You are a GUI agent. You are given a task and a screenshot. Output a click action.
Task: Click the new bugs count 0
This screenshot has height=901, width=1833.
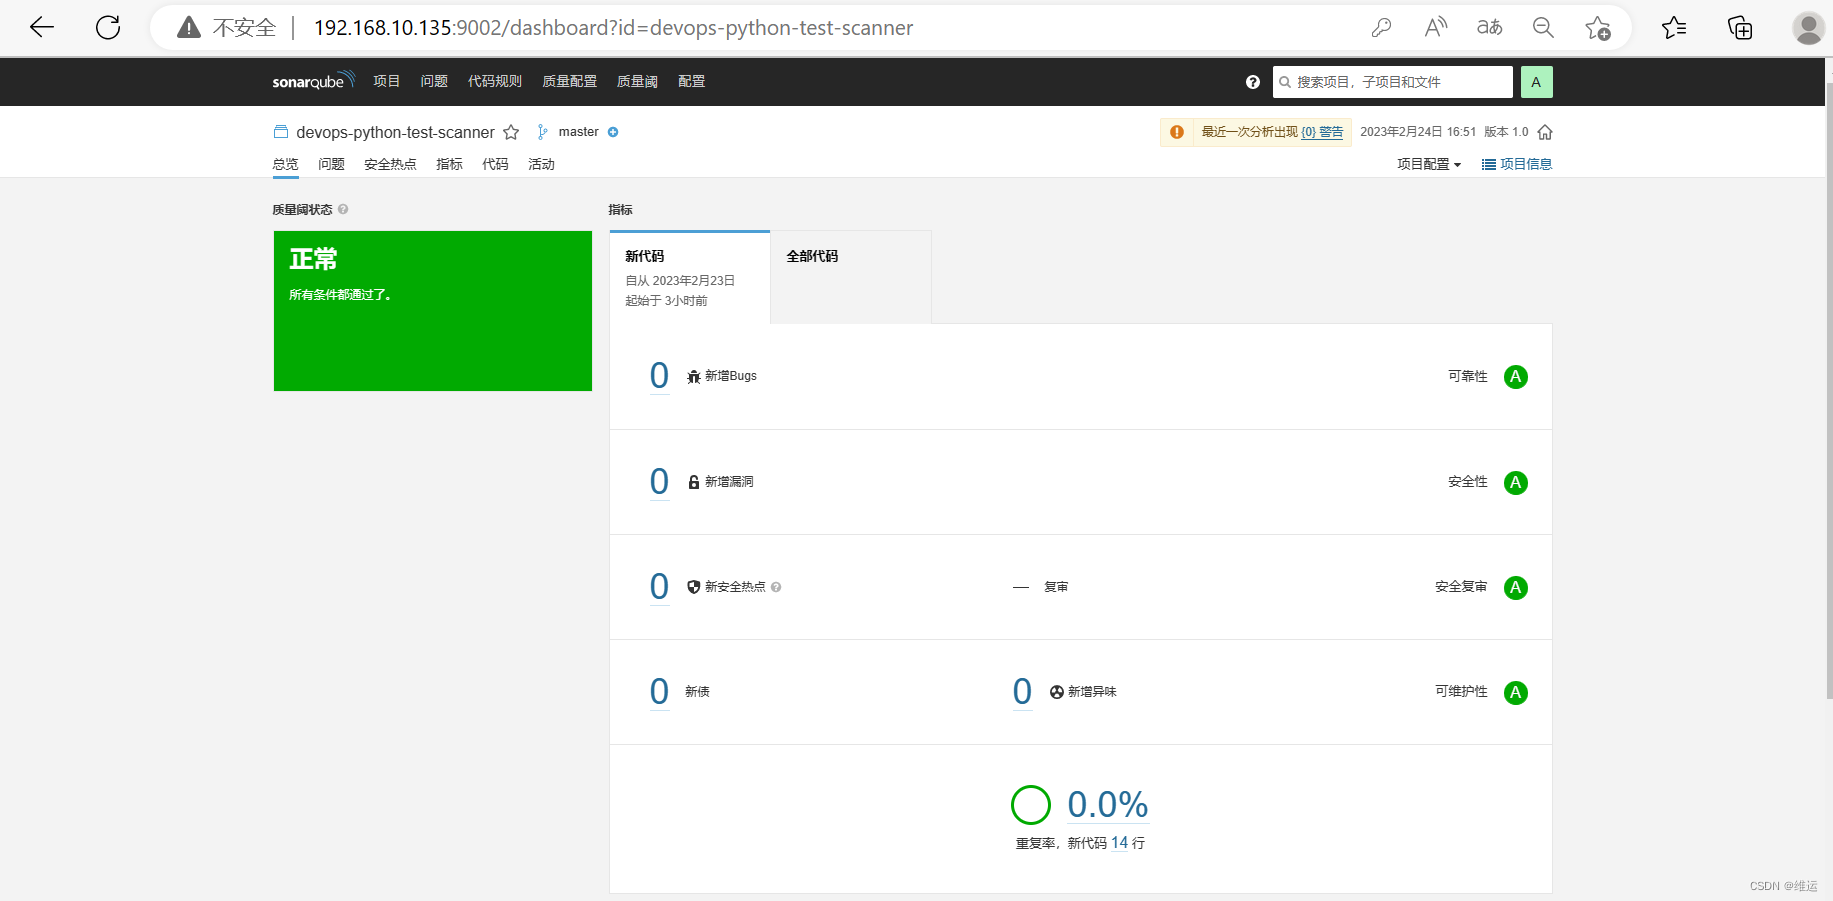(659, 376)
